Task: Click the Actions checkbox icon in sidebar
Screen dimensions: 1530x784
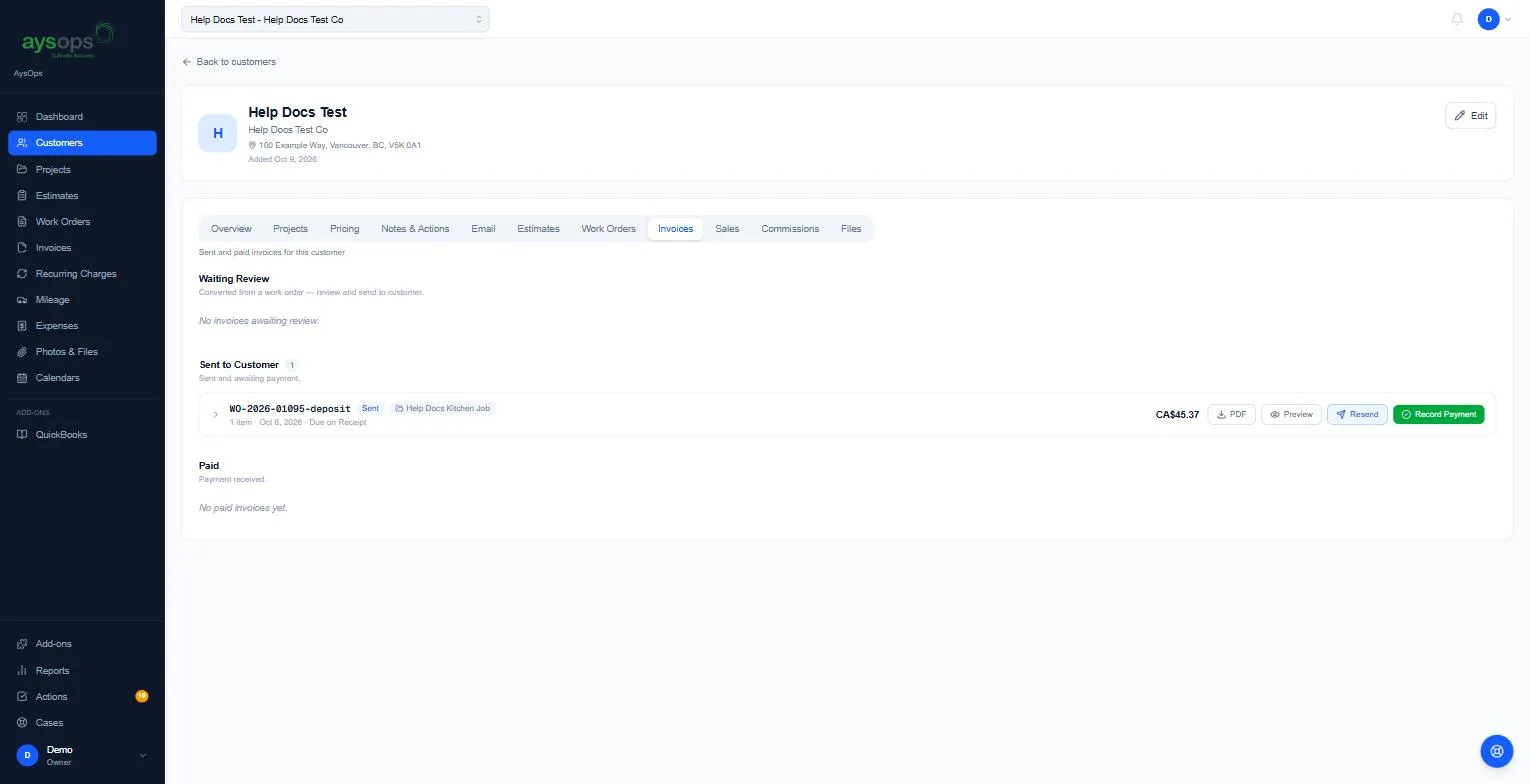Action: (22, 697)
